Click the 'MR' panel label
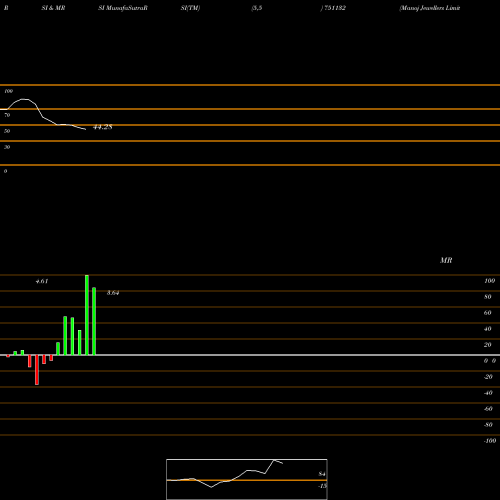The height and width of the screenshot is (500, 500). (x=446, y=260)
